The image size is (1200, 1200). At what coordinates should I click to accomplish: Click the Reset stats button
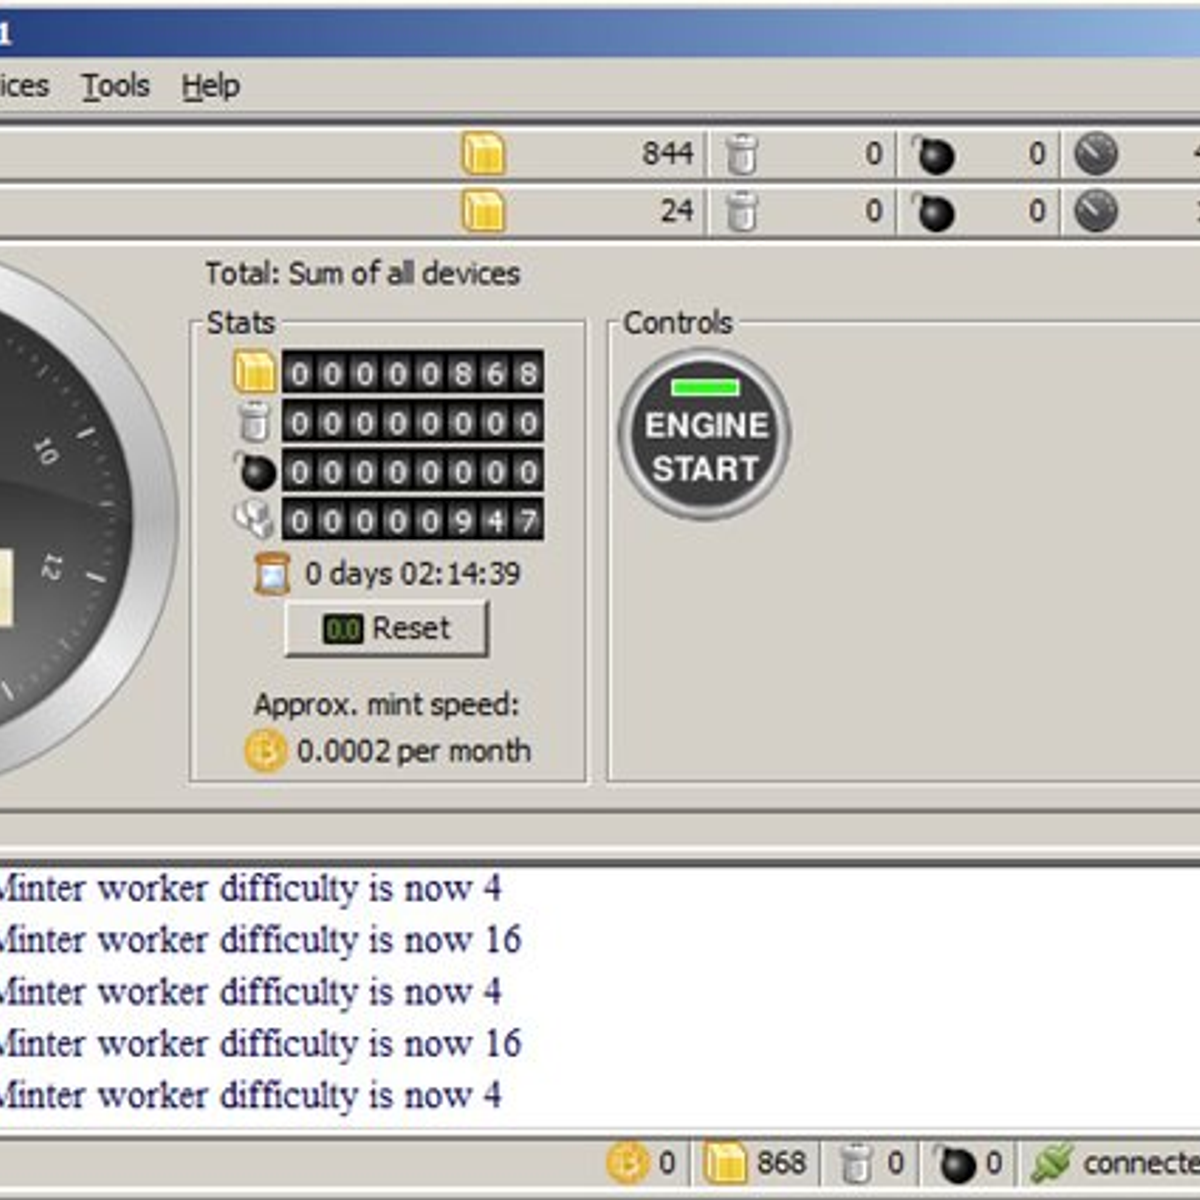[x=387, y=629]
